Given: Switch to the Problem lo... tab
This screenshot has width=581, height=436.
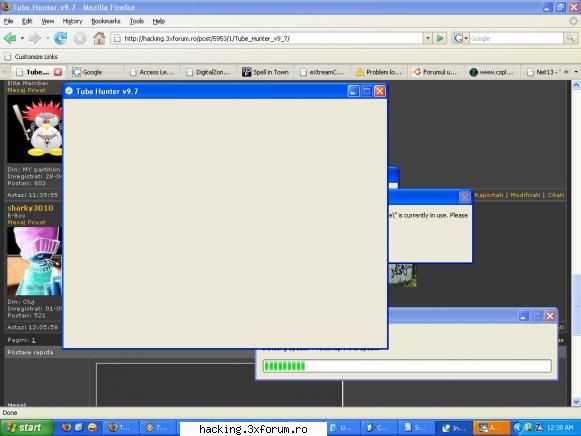Looking at the screenshot, I should (x=379, y=72).
